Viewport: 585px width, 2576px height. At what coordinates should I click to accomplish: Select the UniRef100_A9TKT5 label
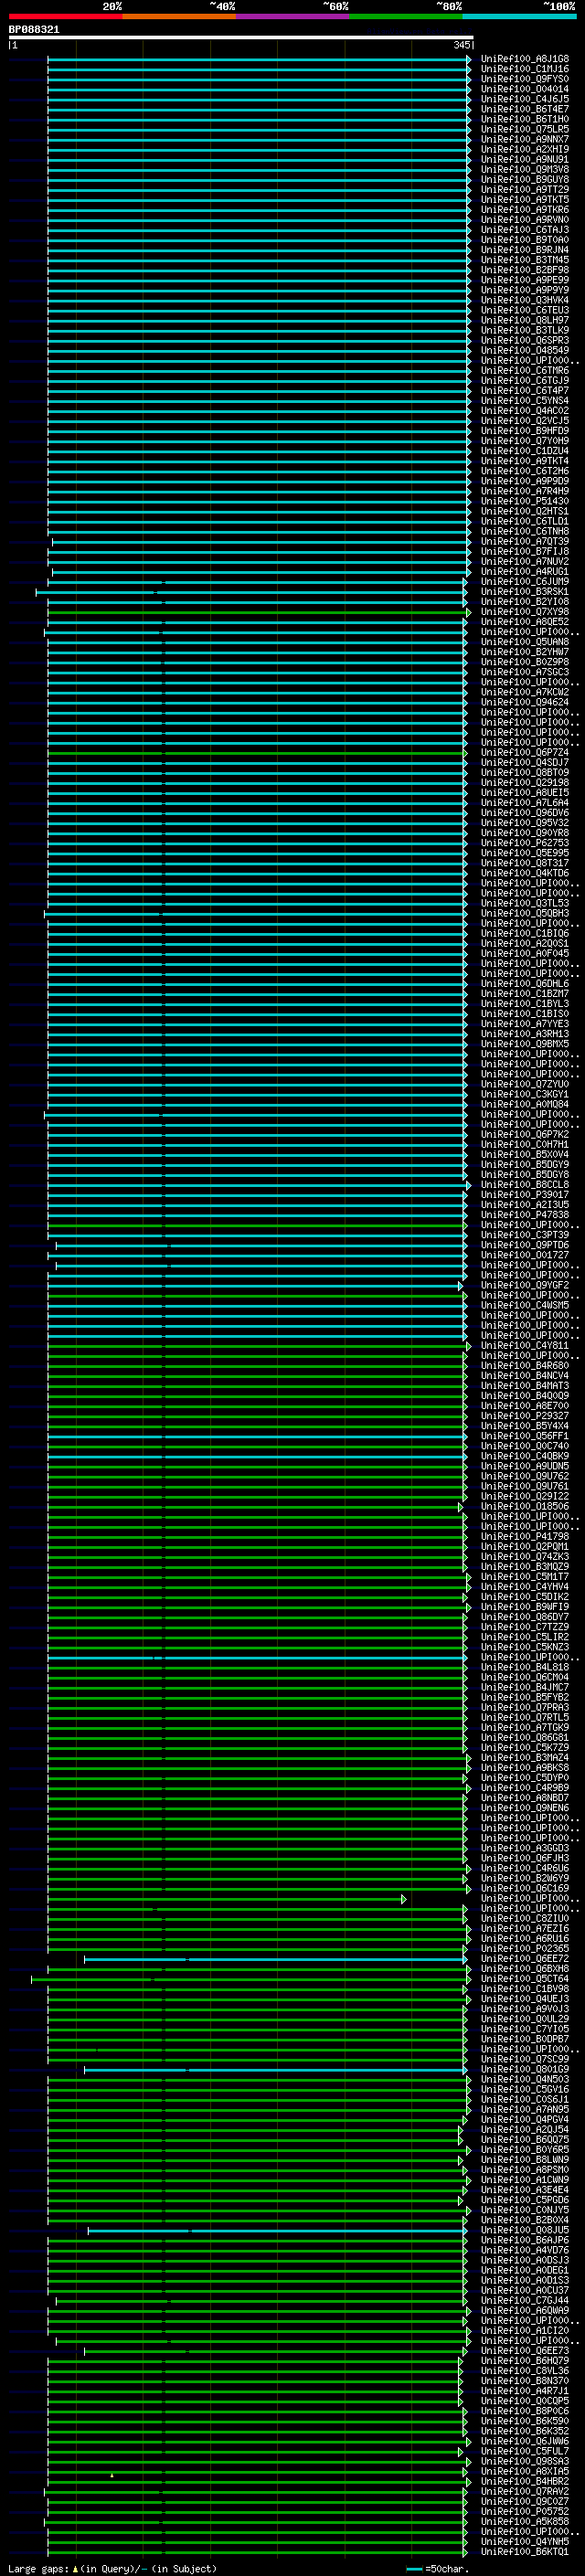pos(525,200)
